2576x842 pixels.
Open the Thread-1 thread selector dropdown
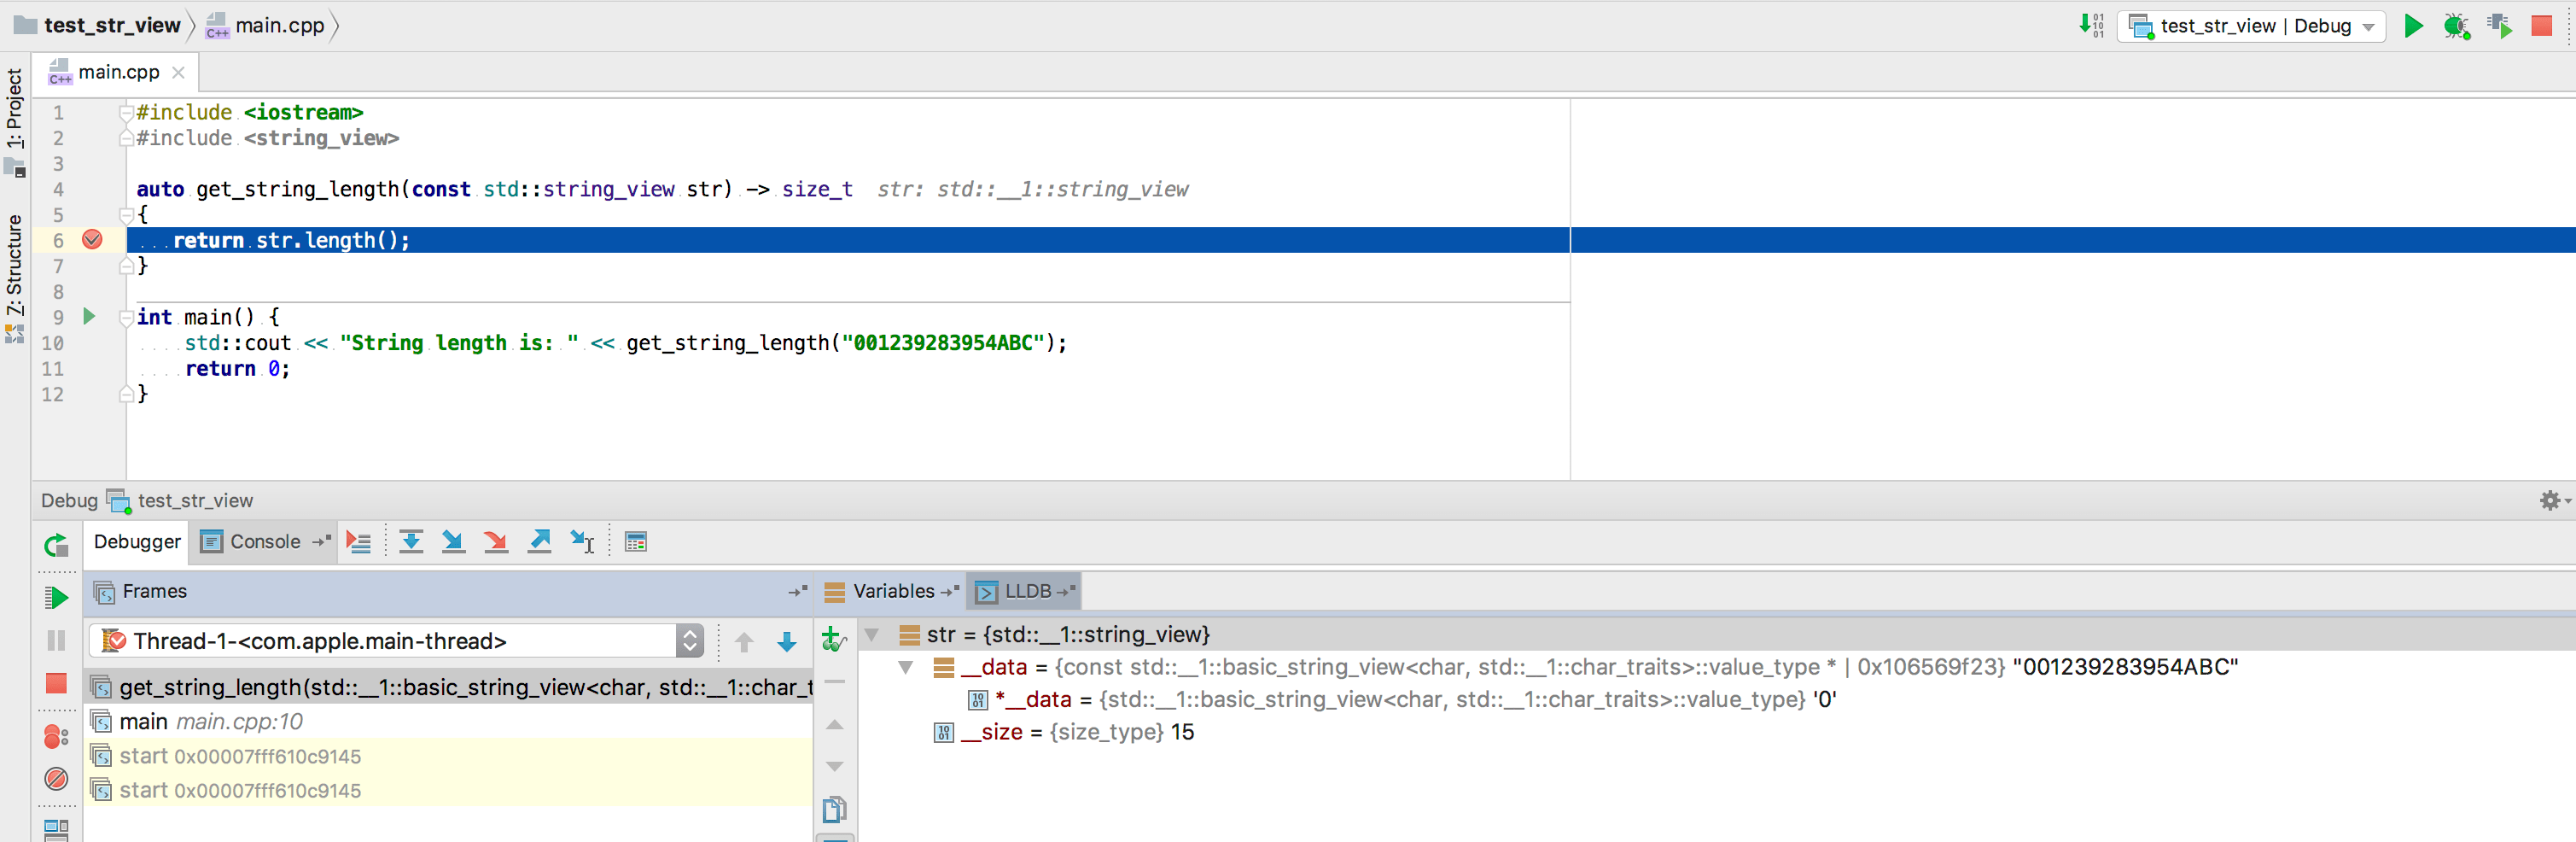(x=688, y=641)
